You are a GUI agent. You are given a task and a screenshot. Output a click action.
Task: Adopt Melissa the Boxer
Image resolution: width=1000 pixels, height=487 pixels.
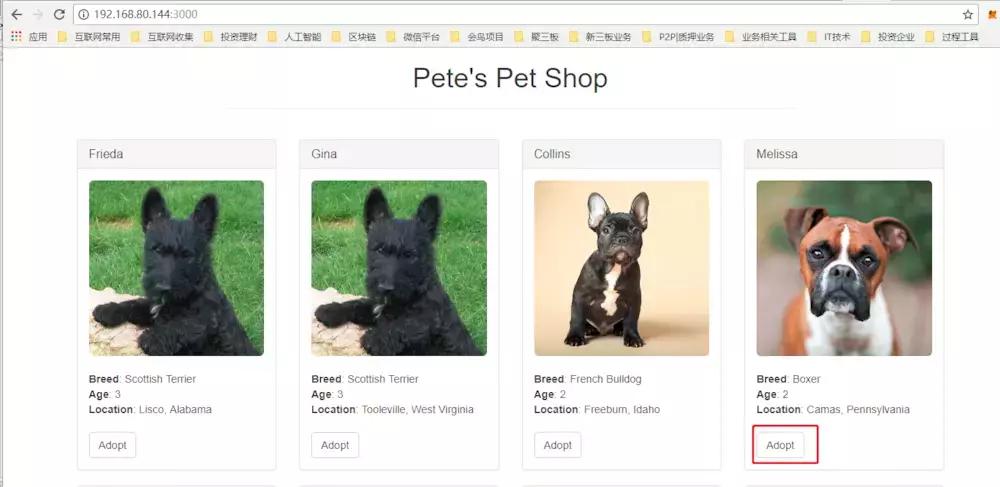[780, 445]
